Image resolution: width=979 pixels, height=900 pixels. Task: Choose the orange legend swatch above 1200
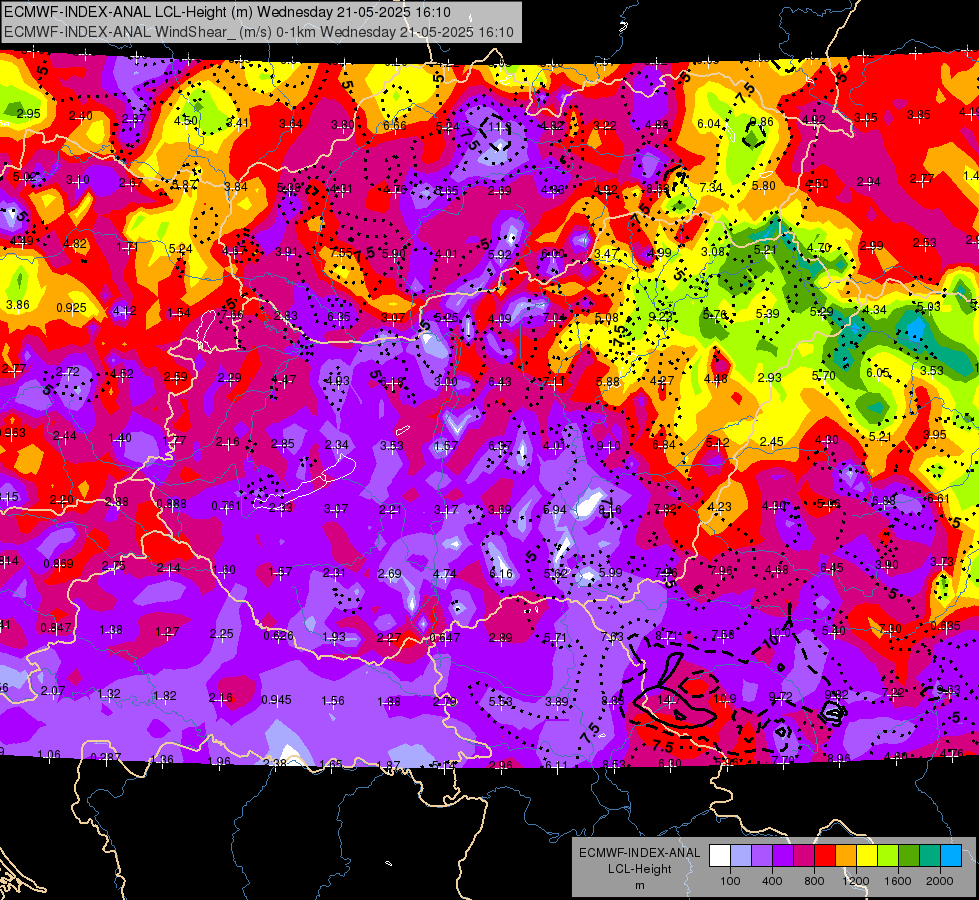(x=846, y=856)
